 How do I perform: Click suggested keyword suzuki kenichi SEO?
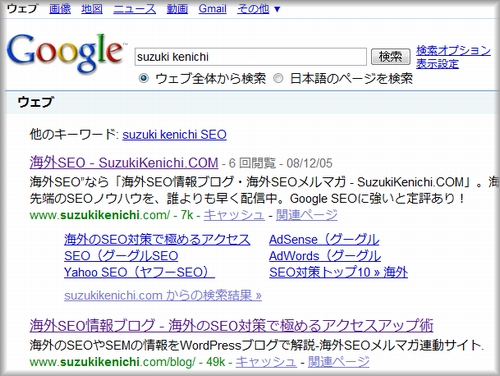pos(174,135)
